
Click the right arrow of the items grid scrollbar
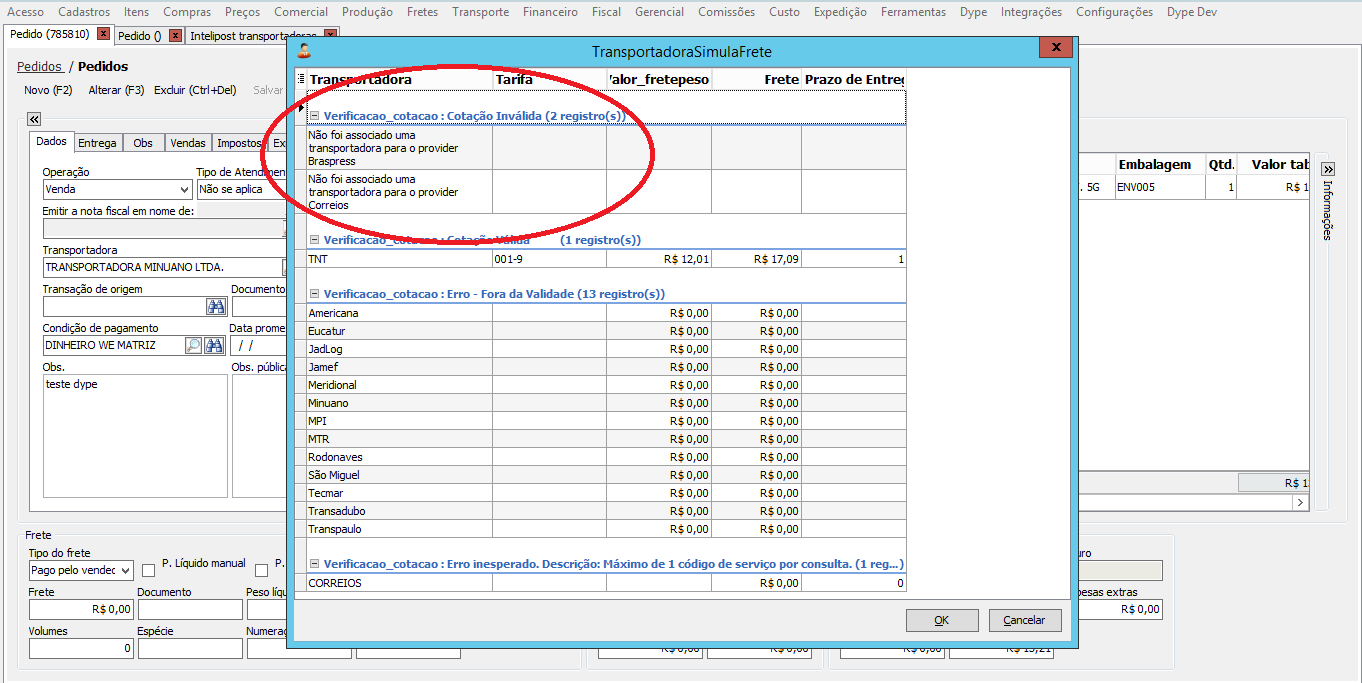pyautogui.click(x=1301, y=503)
